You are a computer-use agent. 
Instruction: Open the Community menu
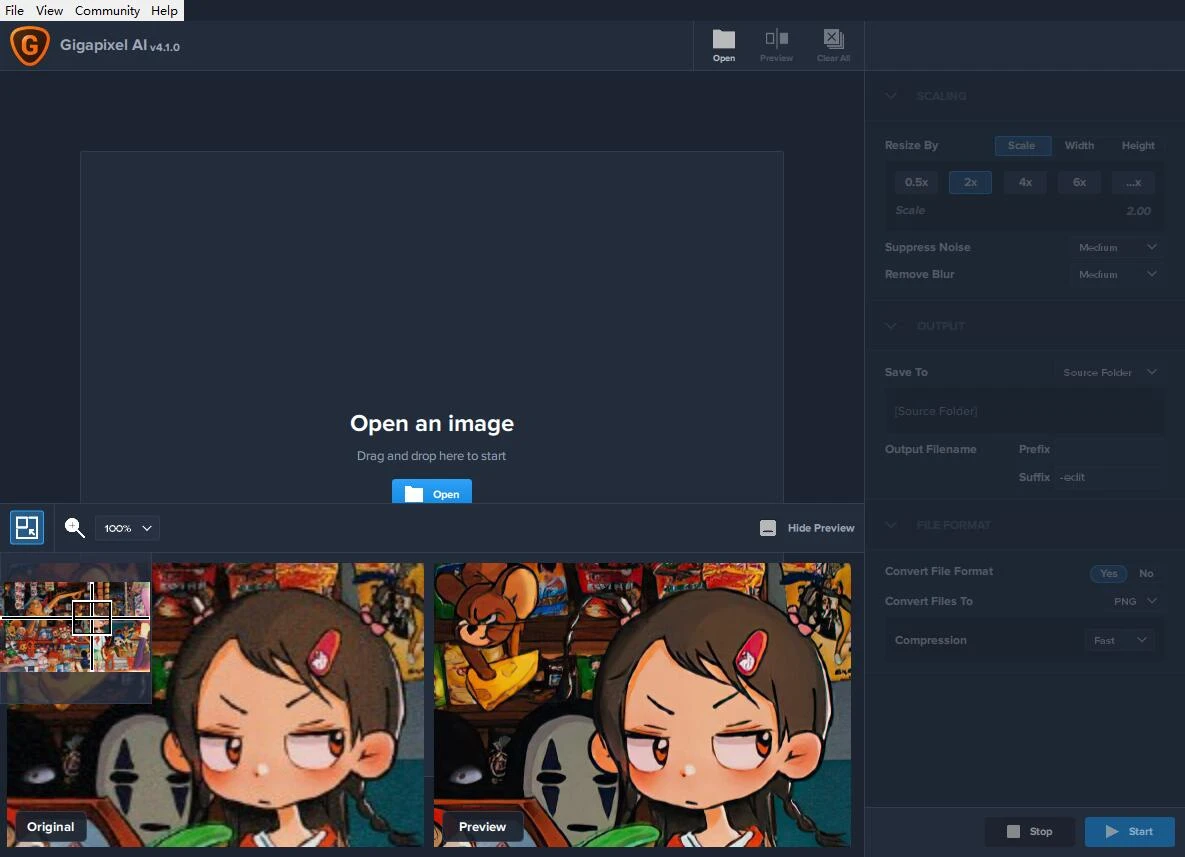coord(107,10)
